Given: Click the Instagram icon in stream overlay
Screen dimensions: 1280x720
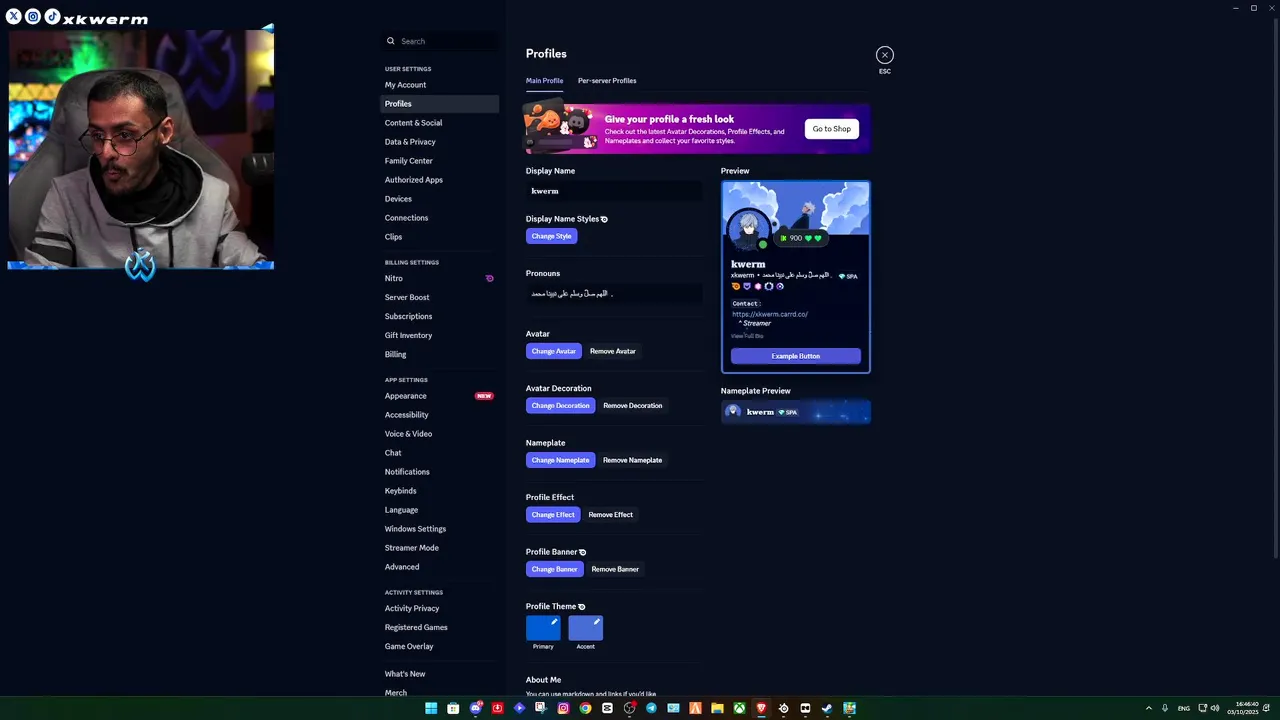Looking at the screenshot, I should coord(33,16).
